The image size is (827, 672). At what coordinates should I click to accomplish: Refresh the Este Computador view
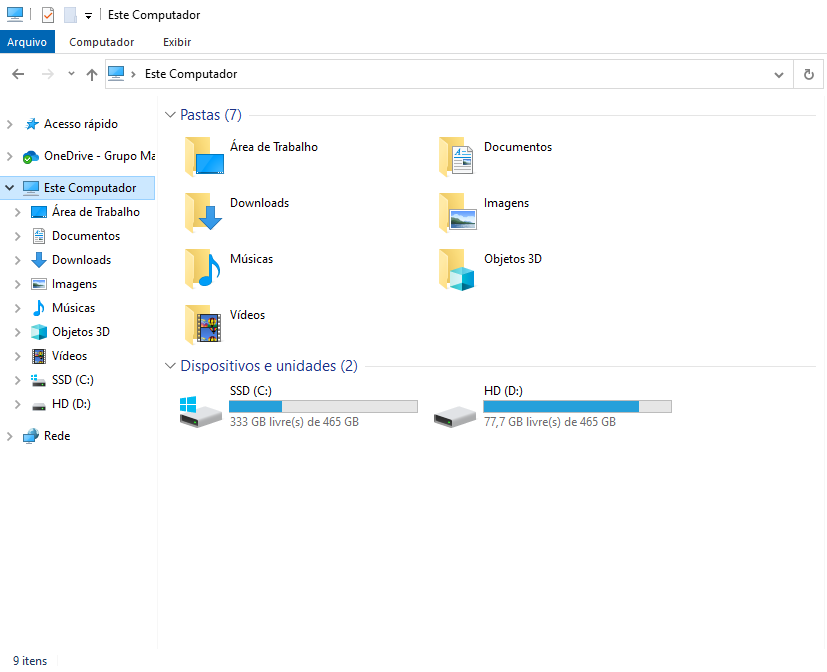(809, 74)
